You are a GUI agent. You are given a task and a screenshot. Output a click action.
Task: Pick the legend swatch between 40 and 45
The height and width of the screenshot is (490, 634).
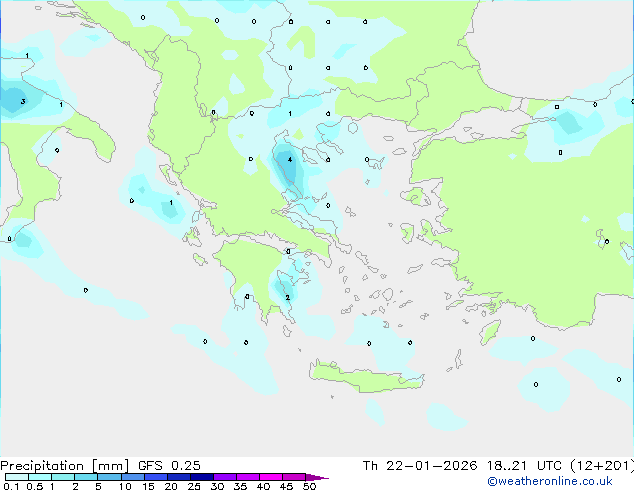click(271, 477)
